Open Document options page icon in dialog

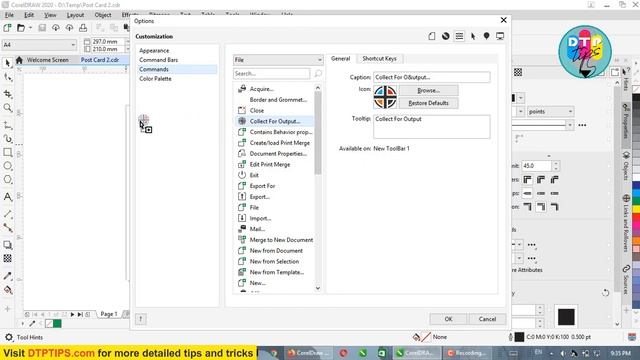[x=431, y=36]
